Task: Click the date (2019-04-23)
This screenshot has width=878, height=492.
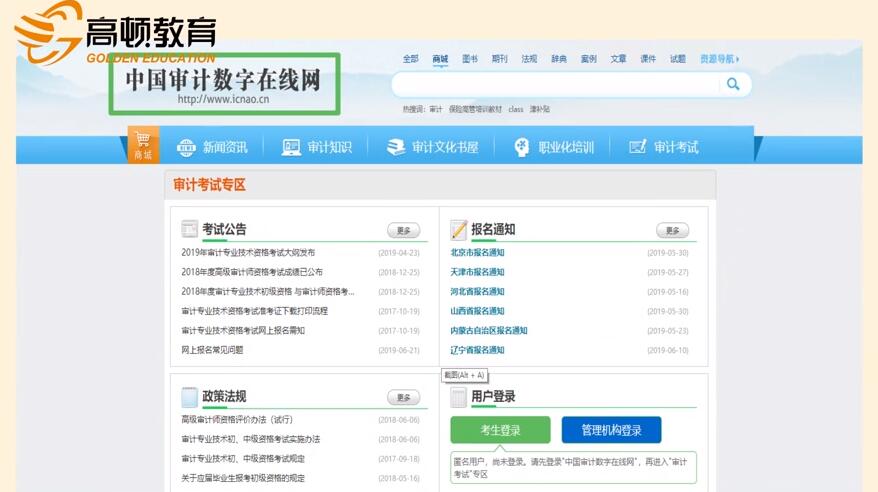Action: pos(399,253)
